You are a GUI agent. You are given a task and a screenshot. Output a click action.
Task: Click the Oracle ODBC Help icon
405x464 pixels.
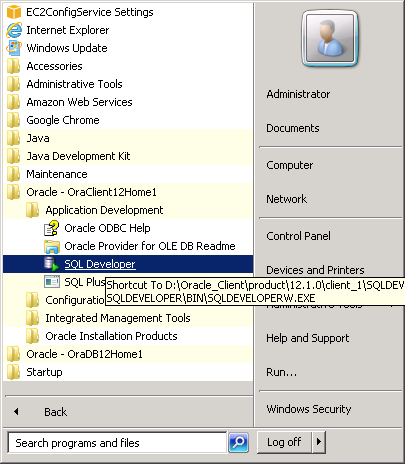coord(51,228)
